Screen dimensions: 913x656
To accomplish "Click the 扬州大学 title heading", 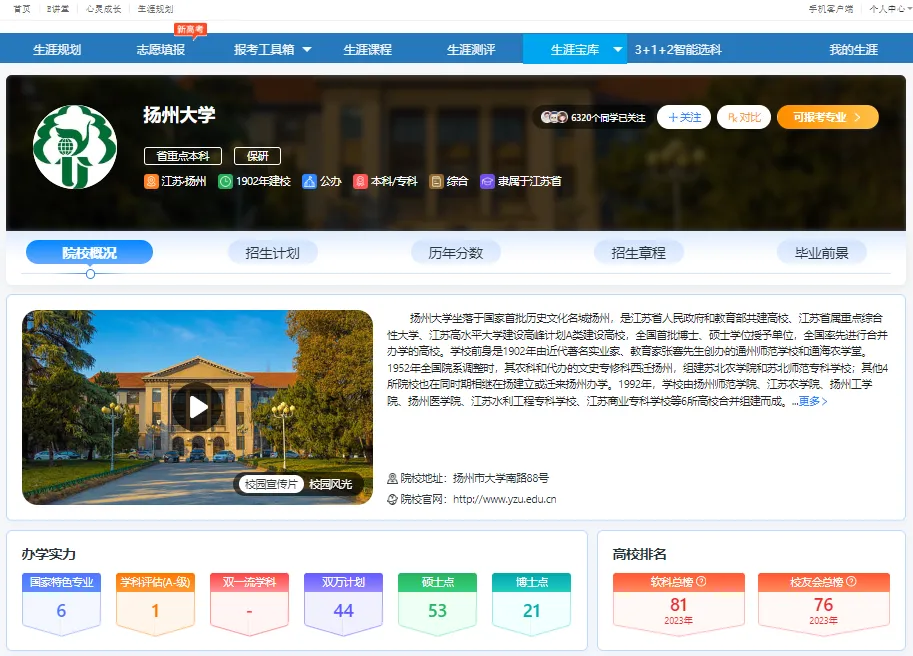I will [x=179, y=115].
